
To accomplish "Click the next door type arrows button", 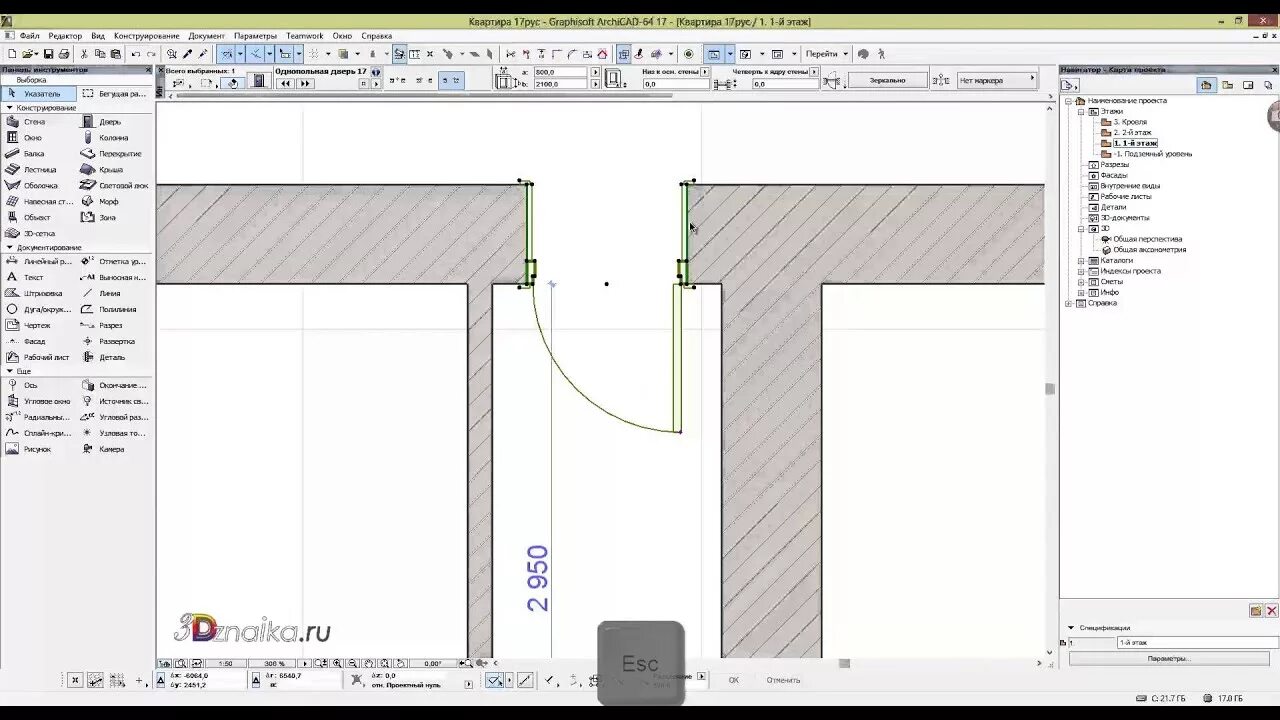I will [305, 84].
